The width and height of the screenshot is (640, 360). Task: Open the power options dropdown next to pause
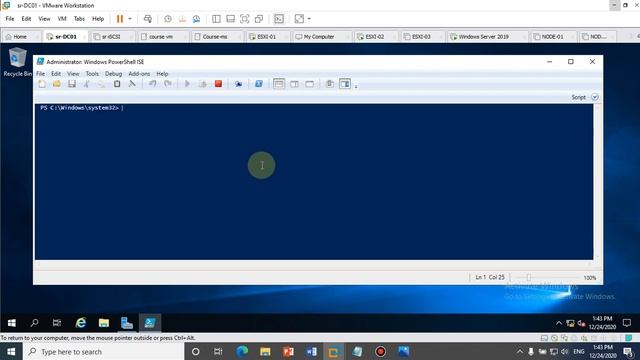click(x=130, y=19)
